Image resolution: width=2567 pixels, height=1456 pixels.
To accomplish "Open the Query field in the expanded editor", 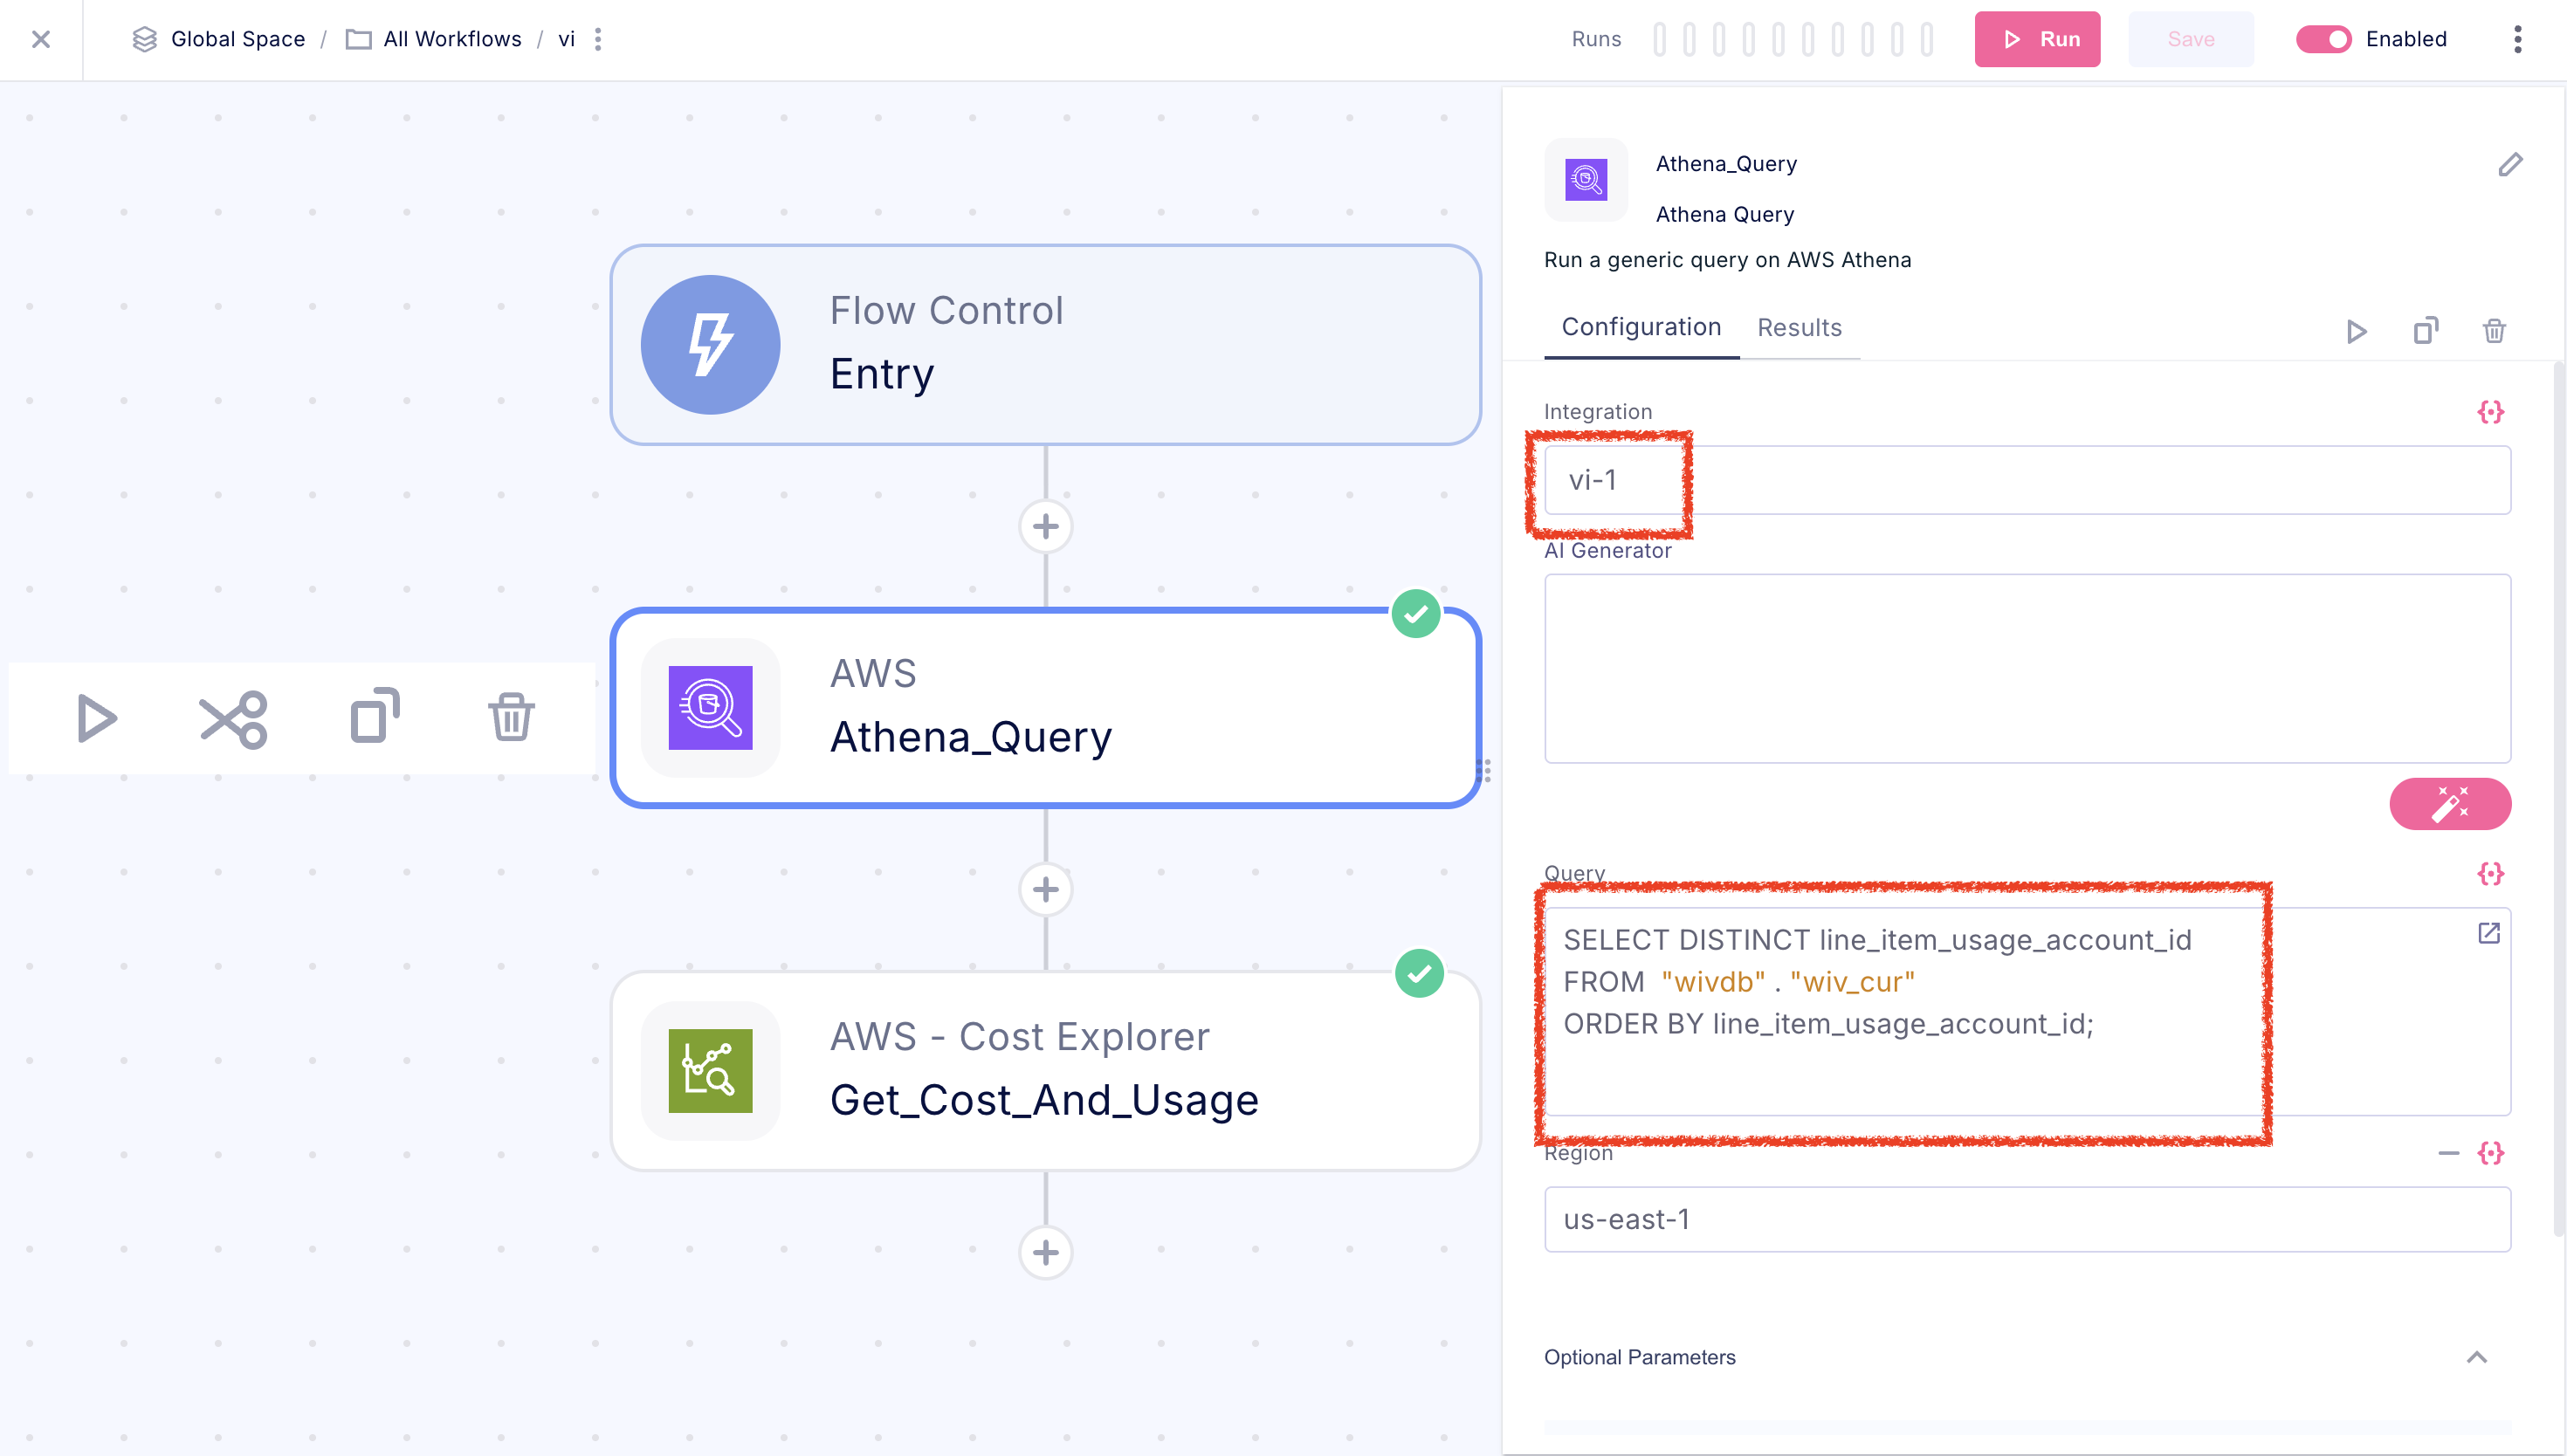I will tap(2488, 933).
